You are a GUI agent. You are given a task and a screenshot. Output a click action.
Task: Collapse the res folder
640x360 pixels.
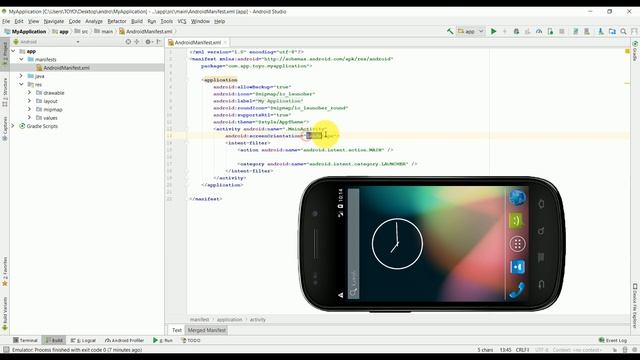[21, 84]
